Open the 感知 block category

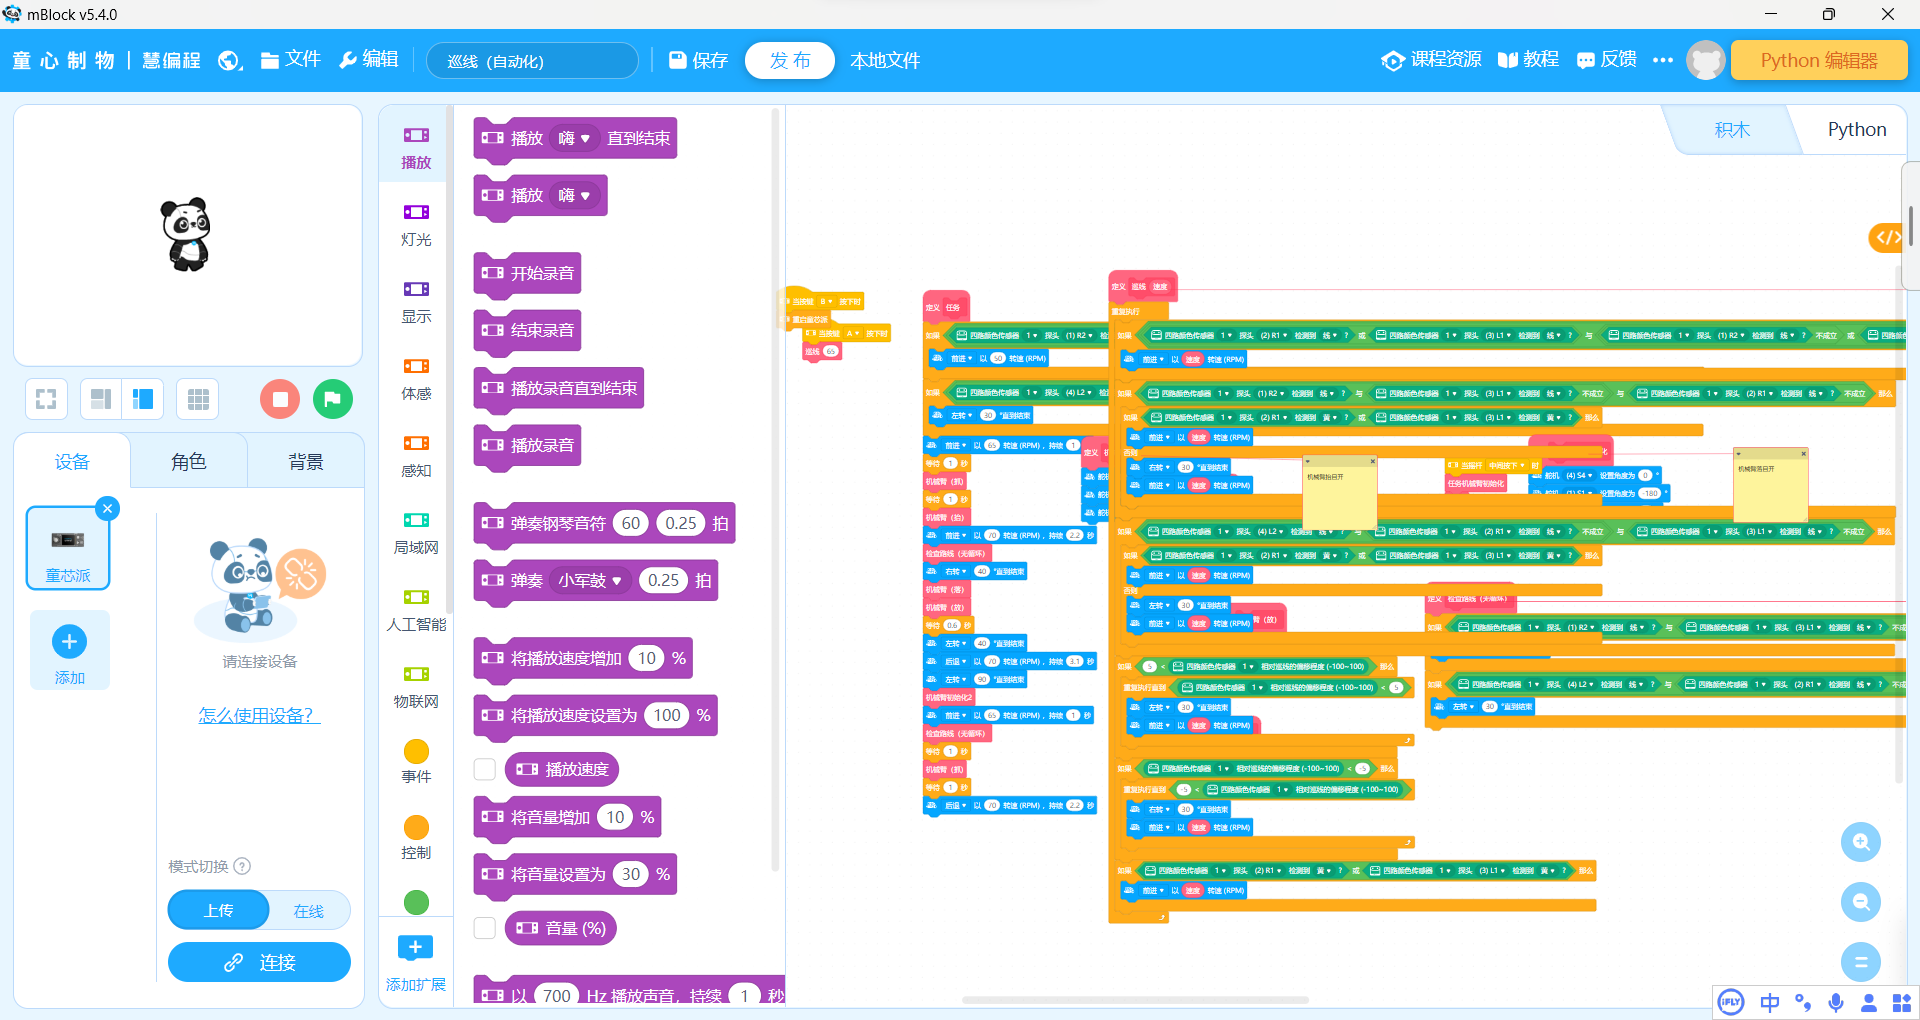tap(416, 456)
